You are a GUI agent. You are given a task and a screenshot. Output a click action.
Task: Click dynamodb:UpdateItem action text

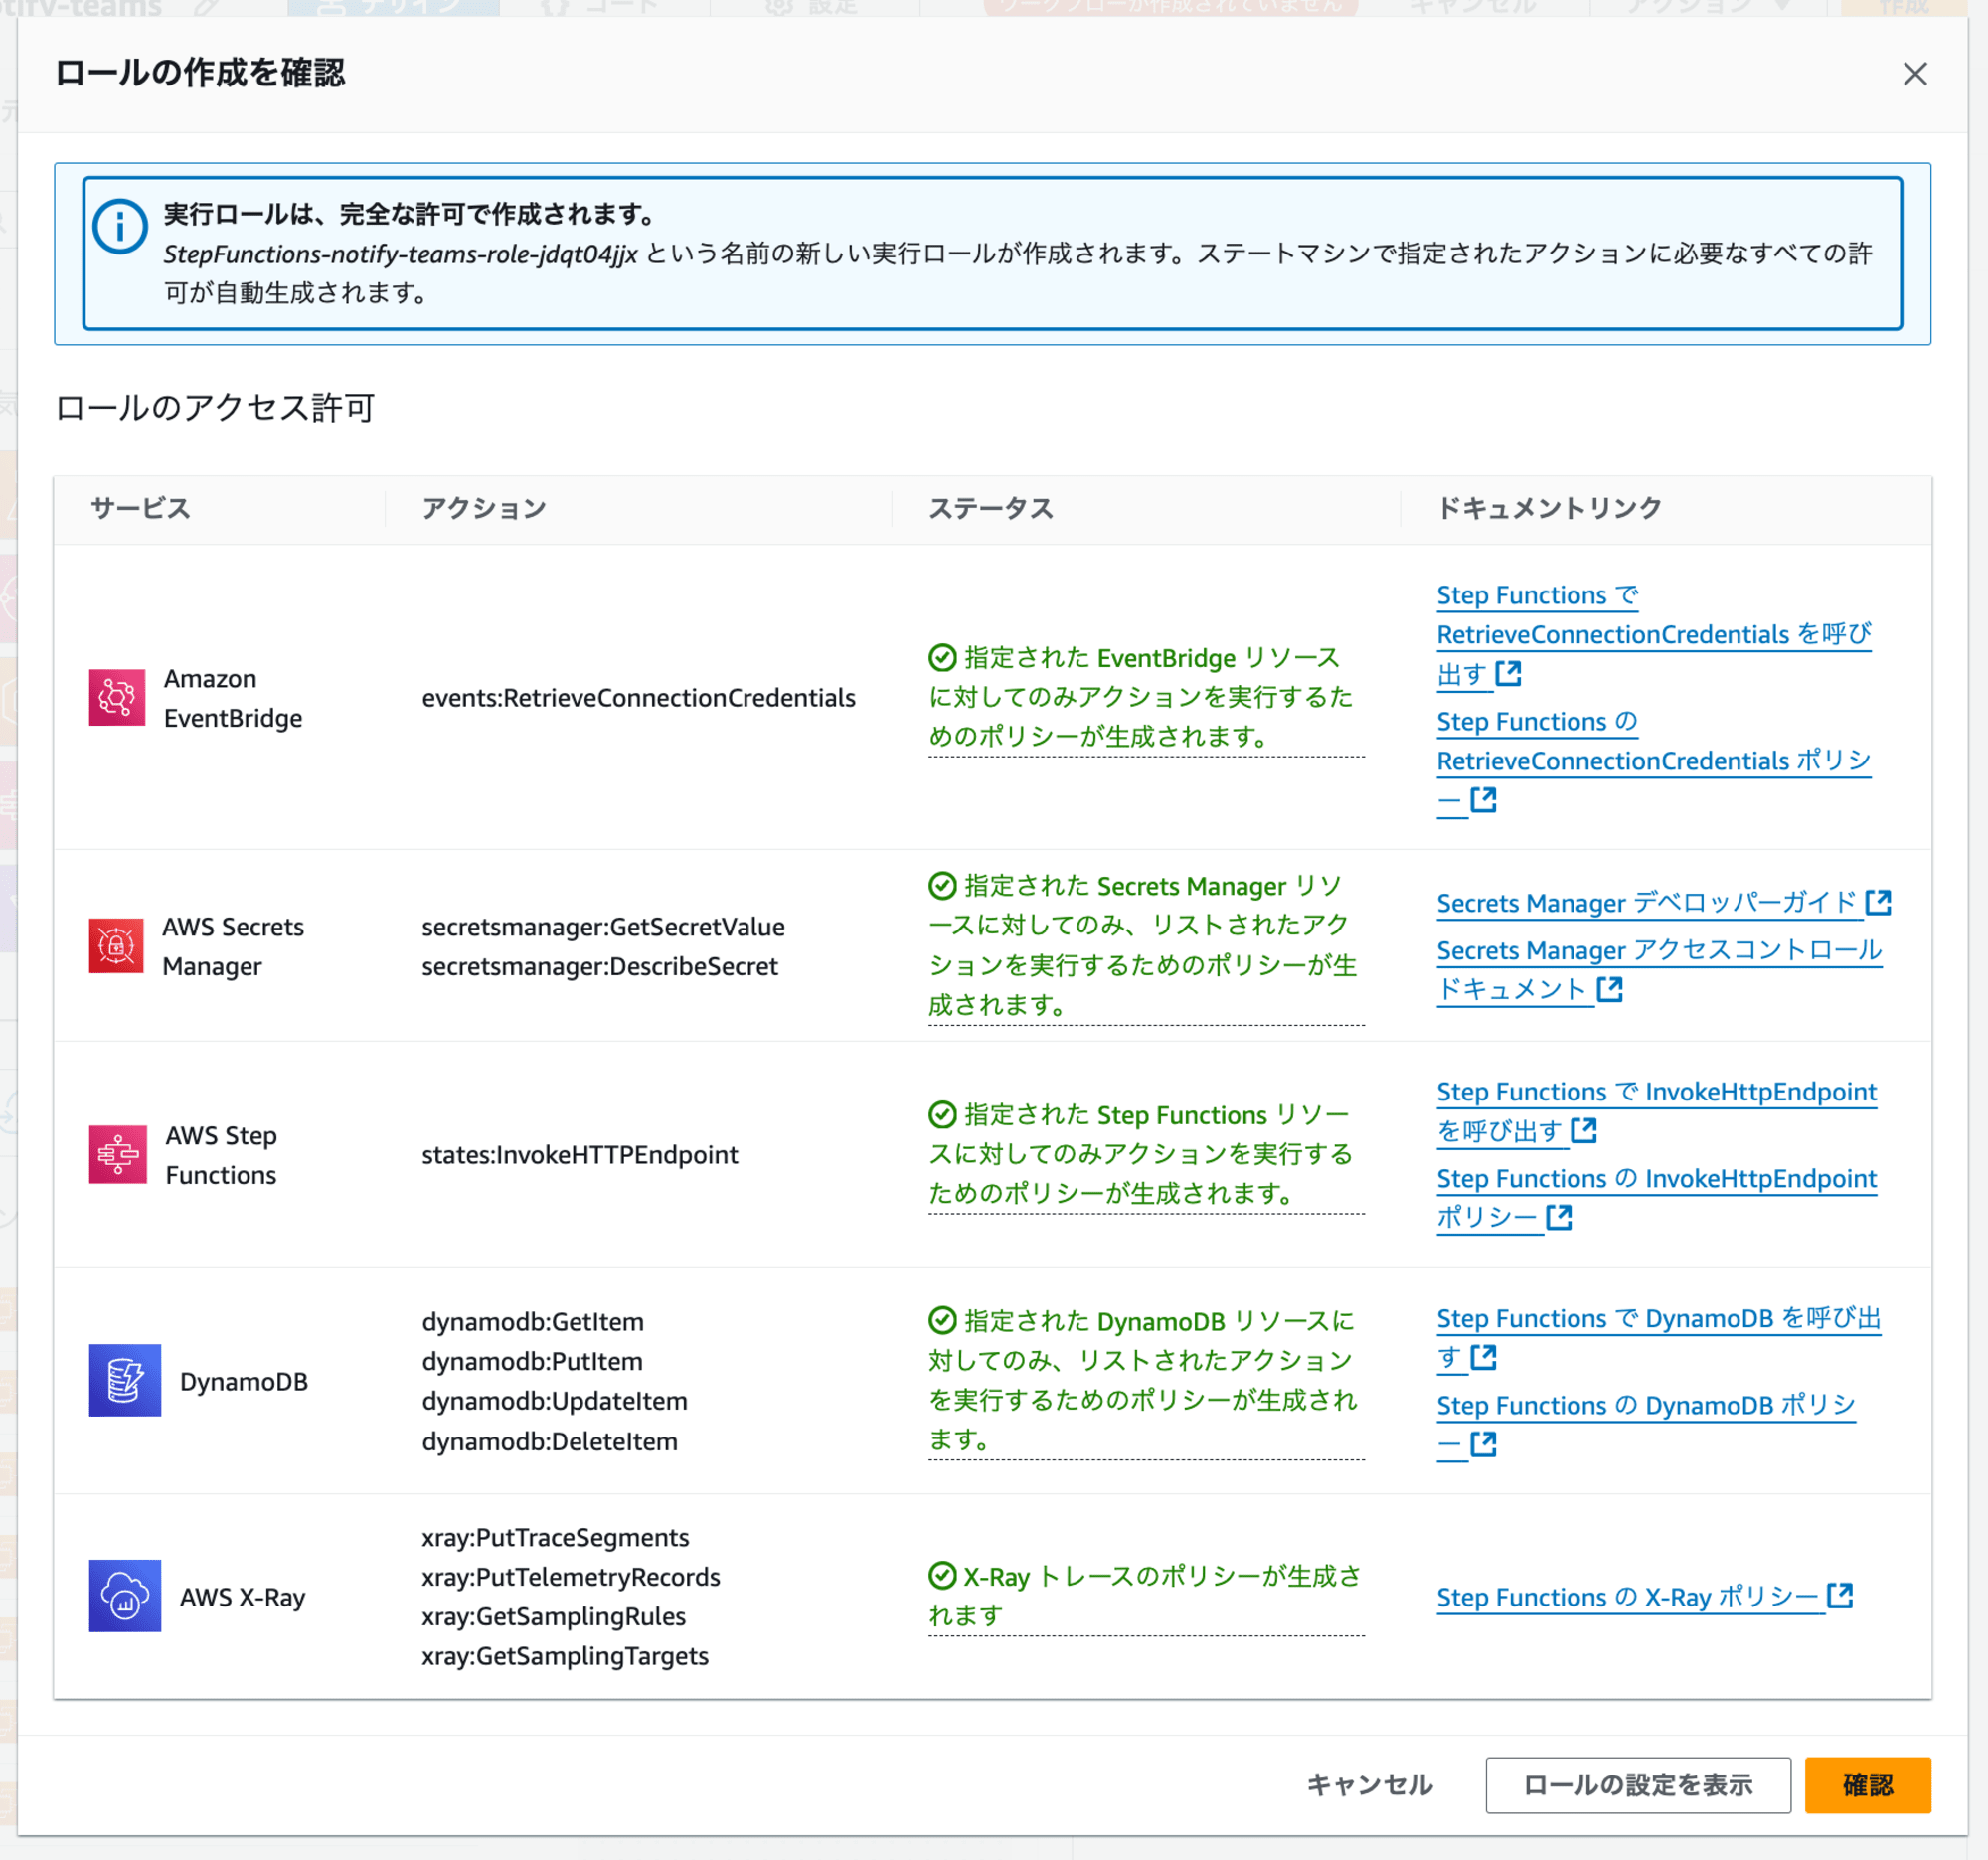tap(554, 1400)
